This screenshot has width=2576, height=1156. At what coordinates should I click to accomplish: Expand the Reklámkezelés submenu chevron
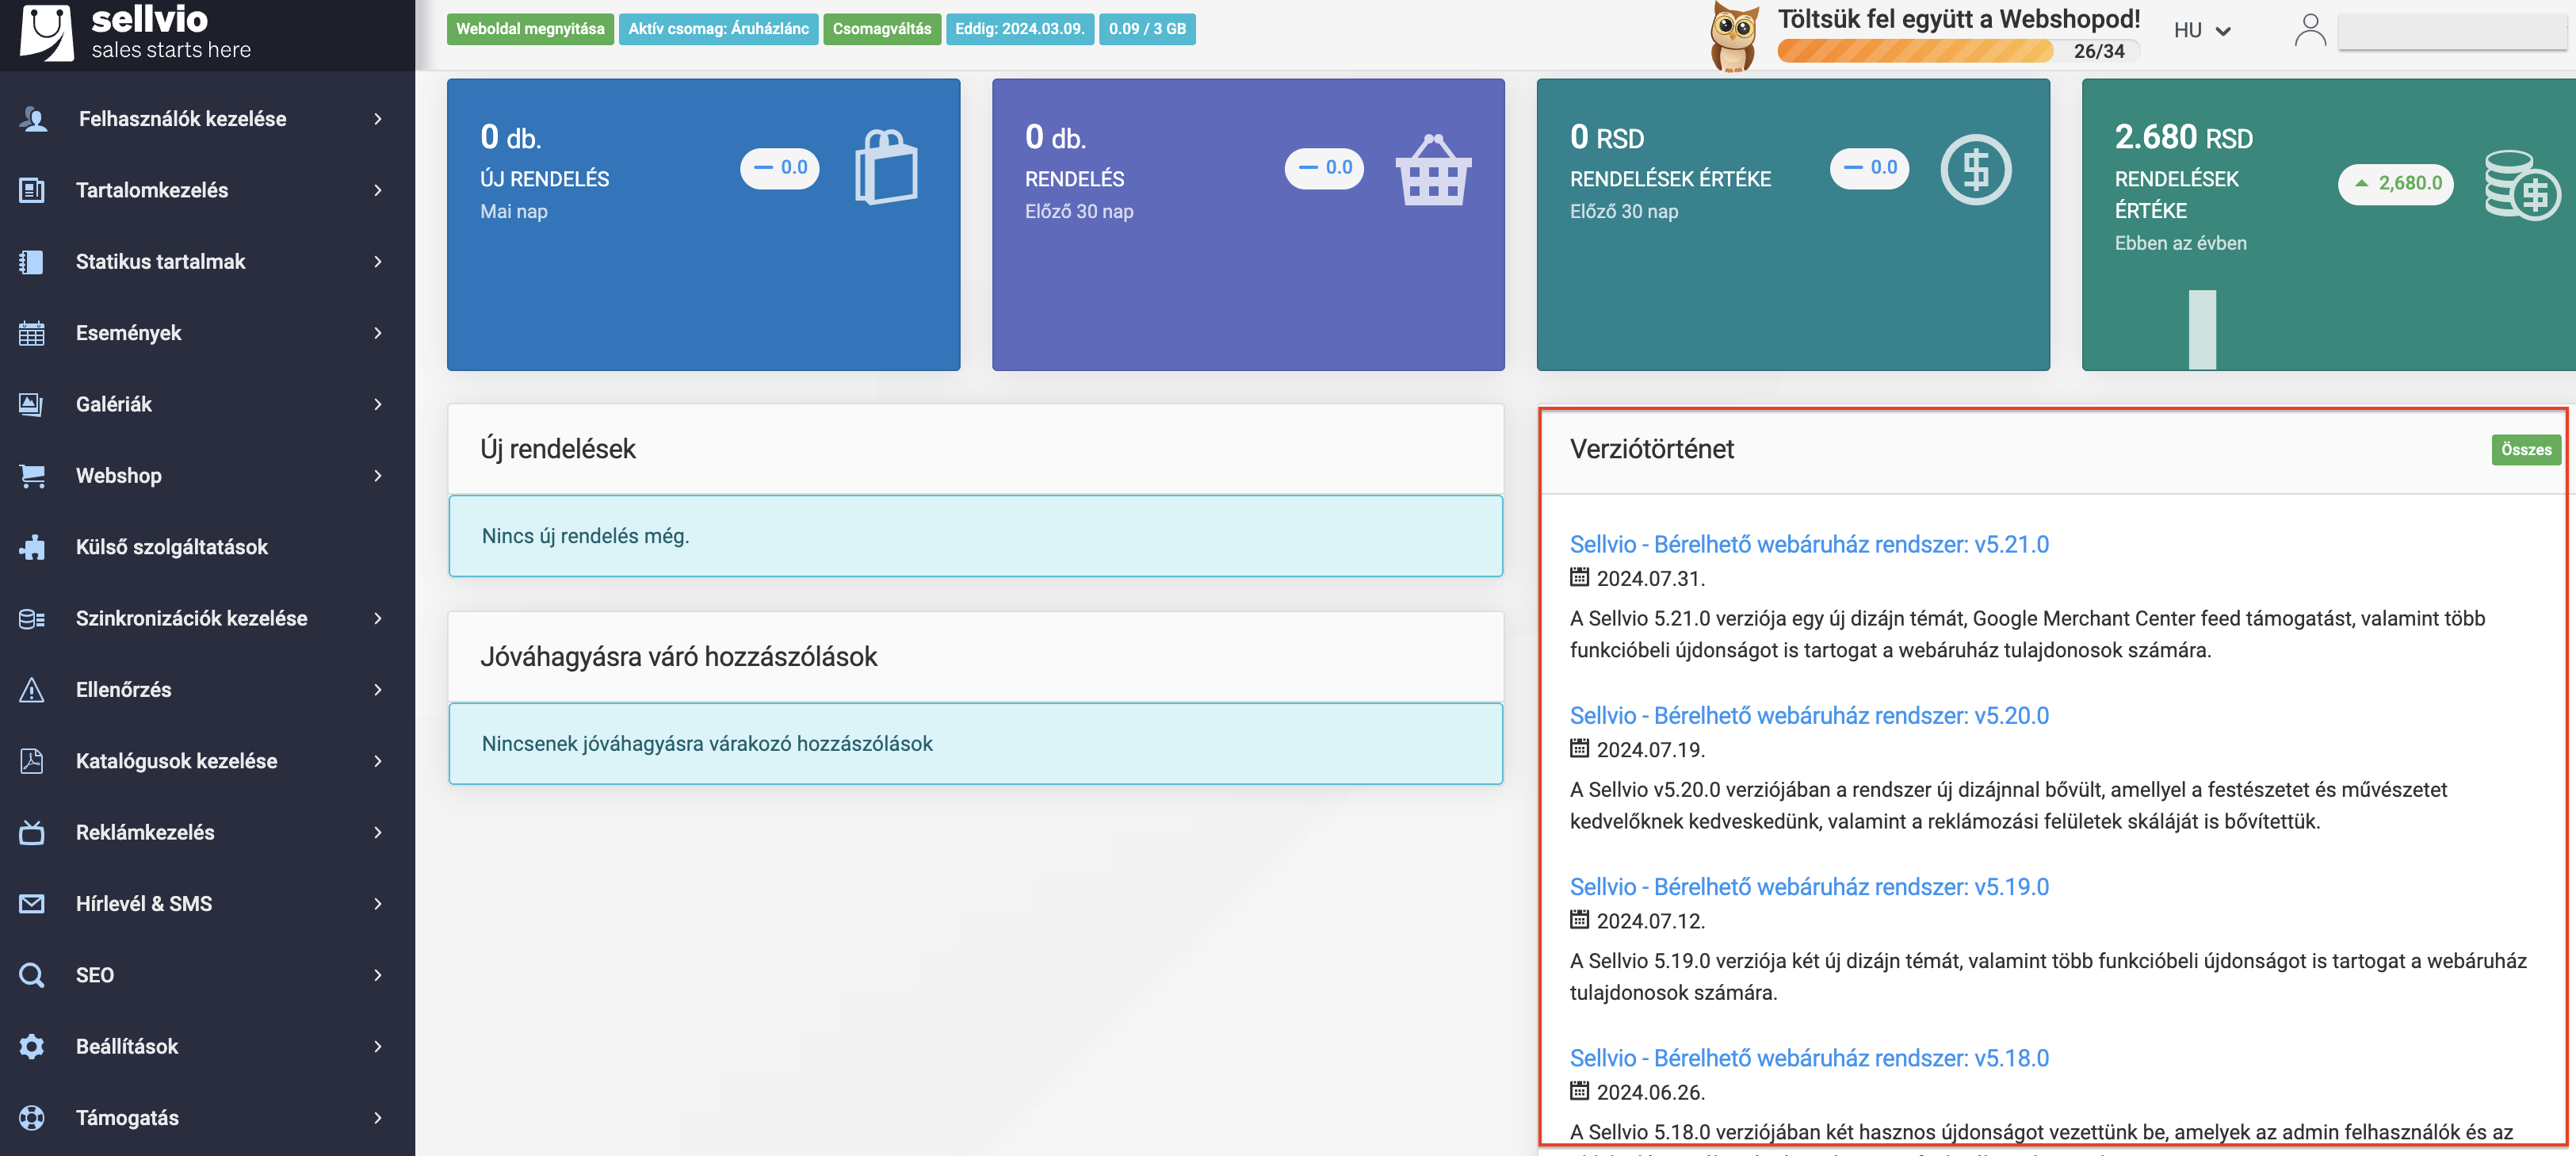coord(378,832)
